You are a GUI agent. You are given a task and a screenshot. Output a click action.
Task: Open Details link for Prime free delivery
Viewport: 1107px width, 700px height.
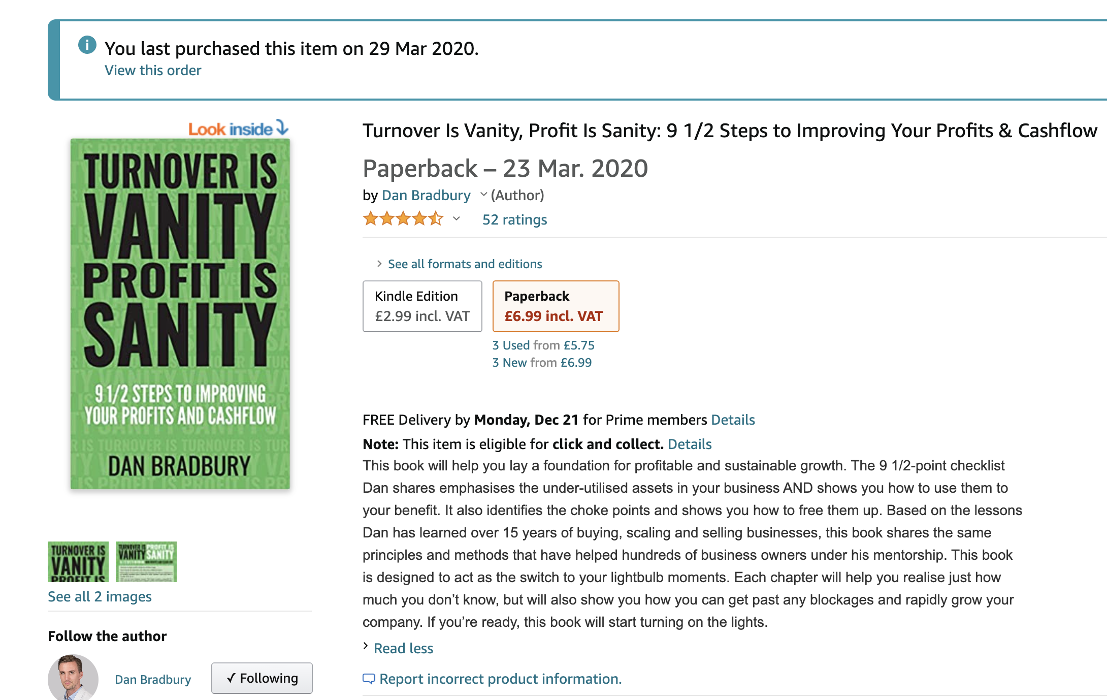tap(732, 420)
